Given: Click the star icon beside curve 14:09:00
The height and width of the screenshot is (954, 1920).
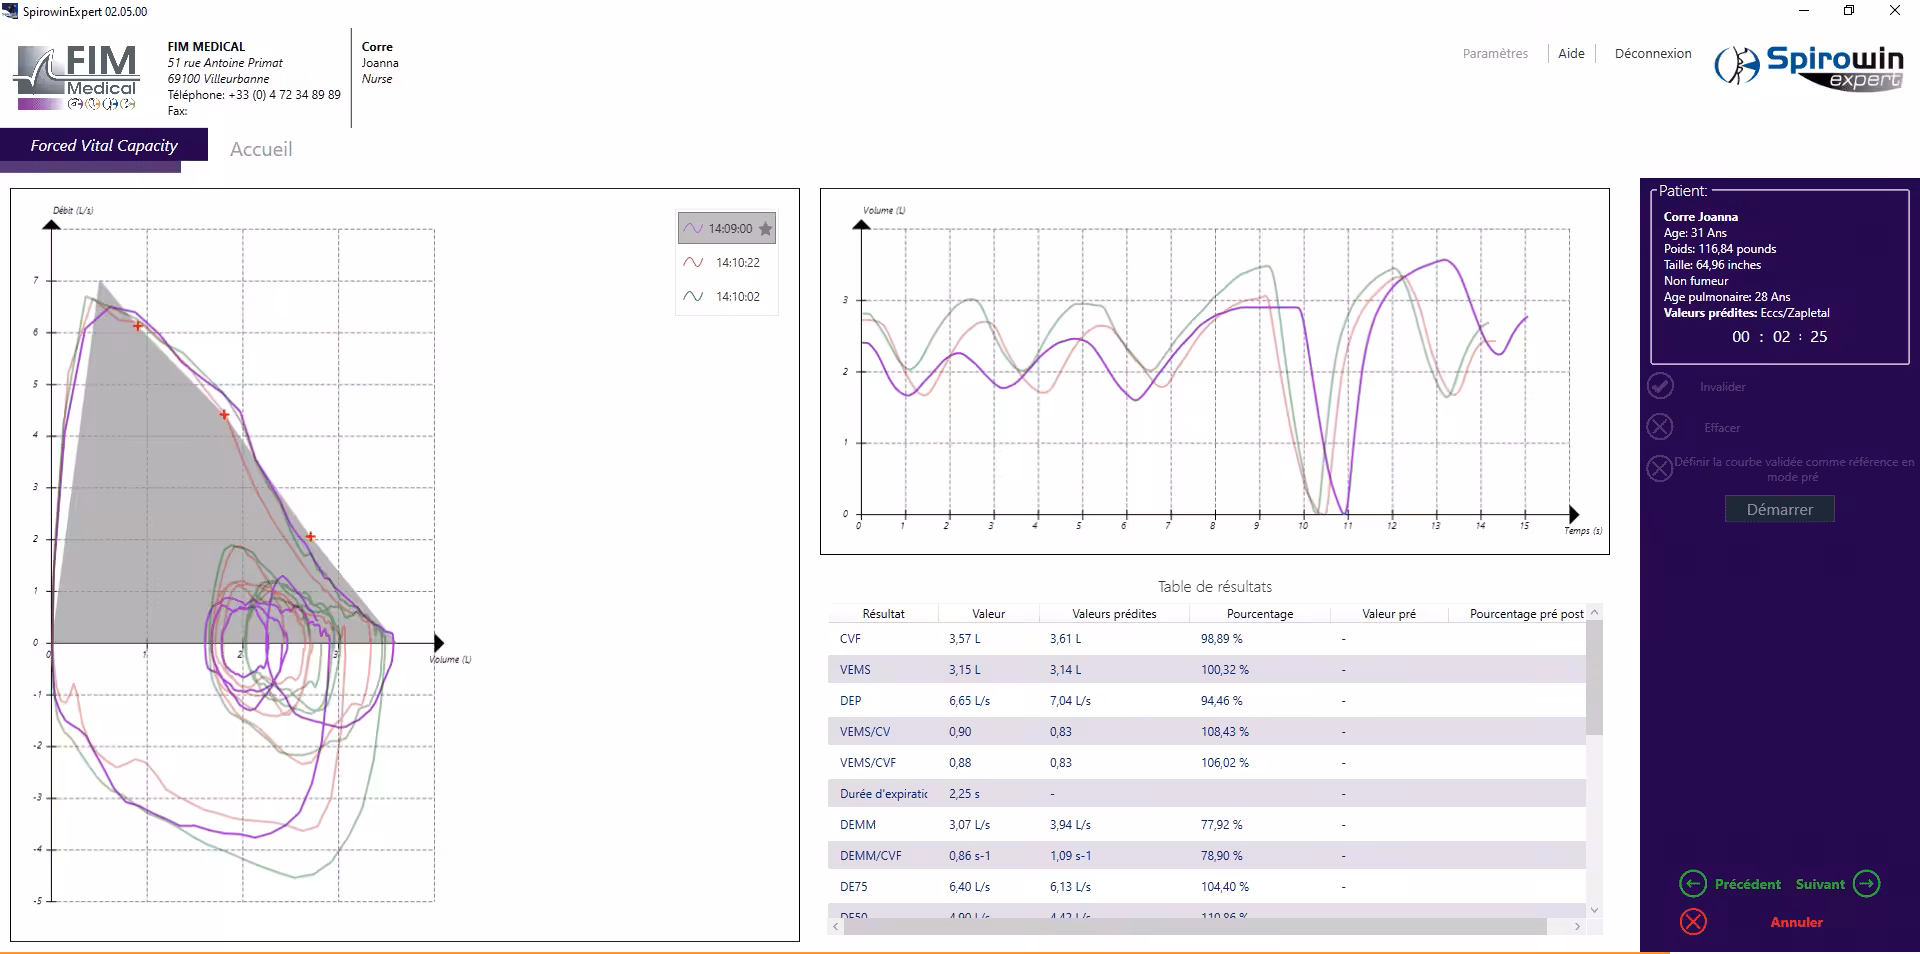Looking at the screenshot, I should click(765, 229).
